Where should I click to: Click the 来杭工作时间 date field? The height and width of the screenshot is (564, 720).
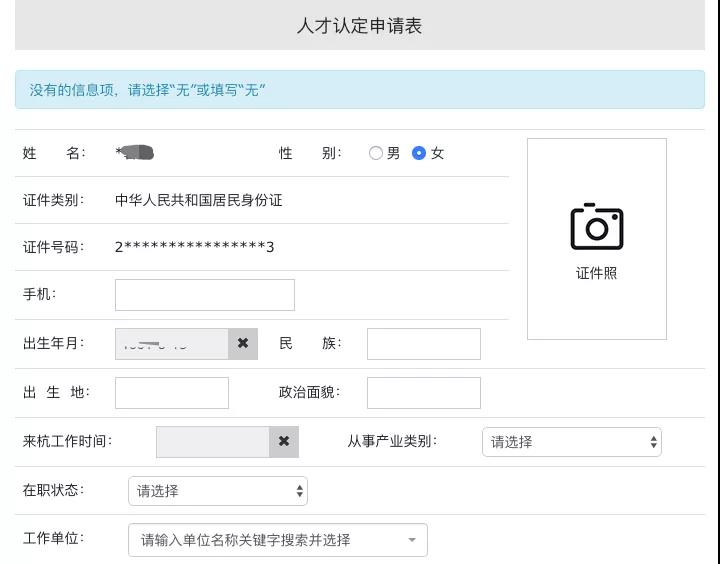tap(213, 442)
